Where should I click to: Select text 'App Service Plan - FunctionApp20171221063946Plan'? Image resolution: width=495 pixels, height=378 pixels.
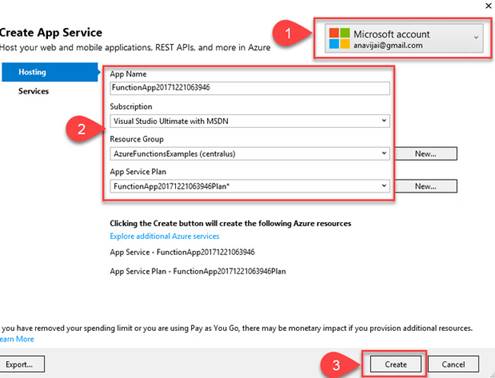(x=198, y=271)
